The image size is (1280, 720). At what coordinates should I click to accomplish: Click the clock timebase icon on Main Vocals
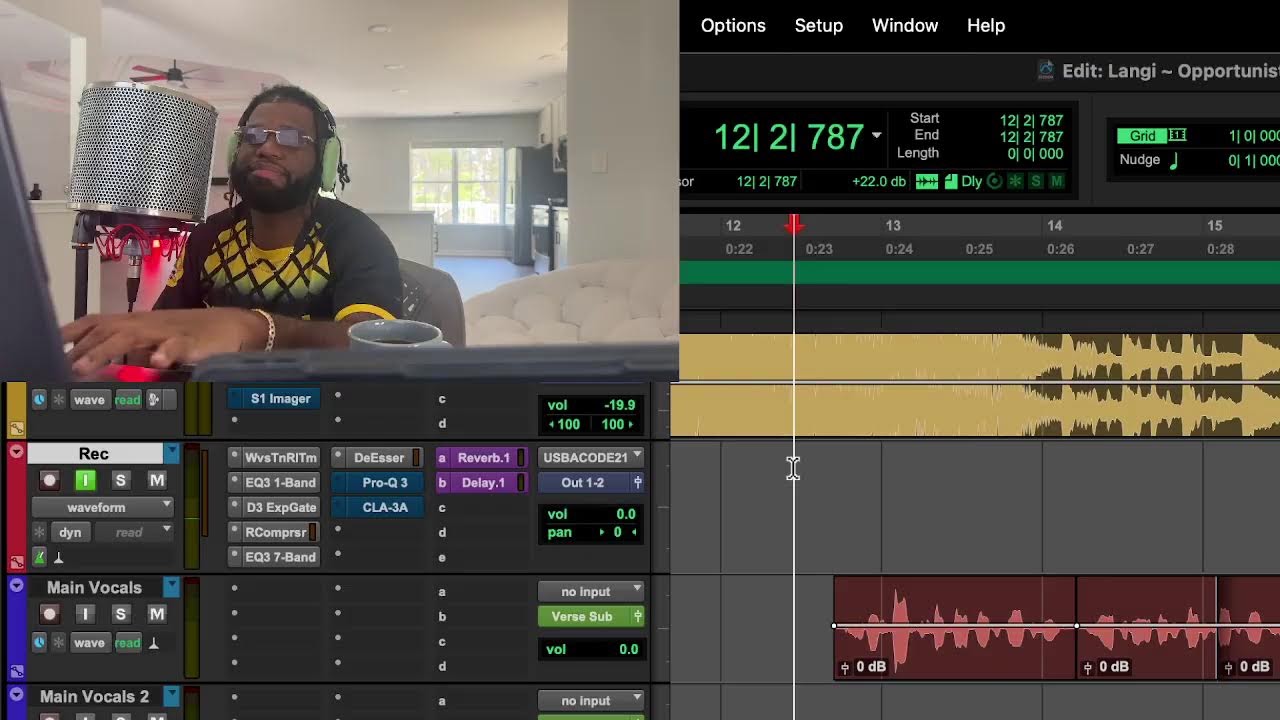[x=39, y=643]
